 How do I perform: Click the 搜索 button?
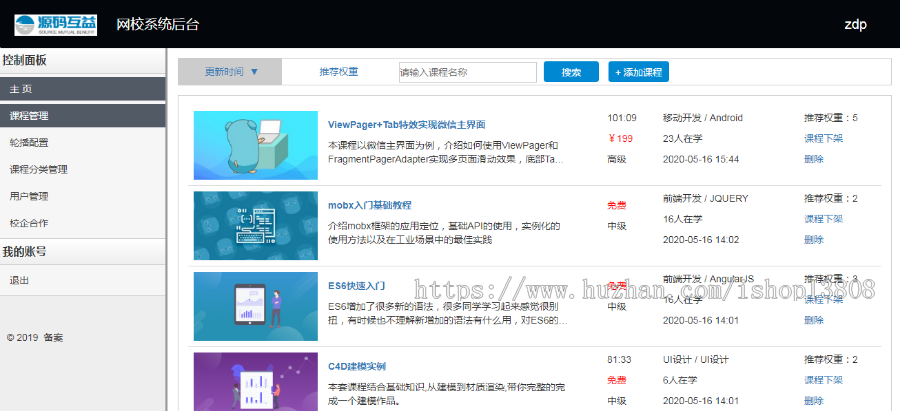tap(571, 72)
